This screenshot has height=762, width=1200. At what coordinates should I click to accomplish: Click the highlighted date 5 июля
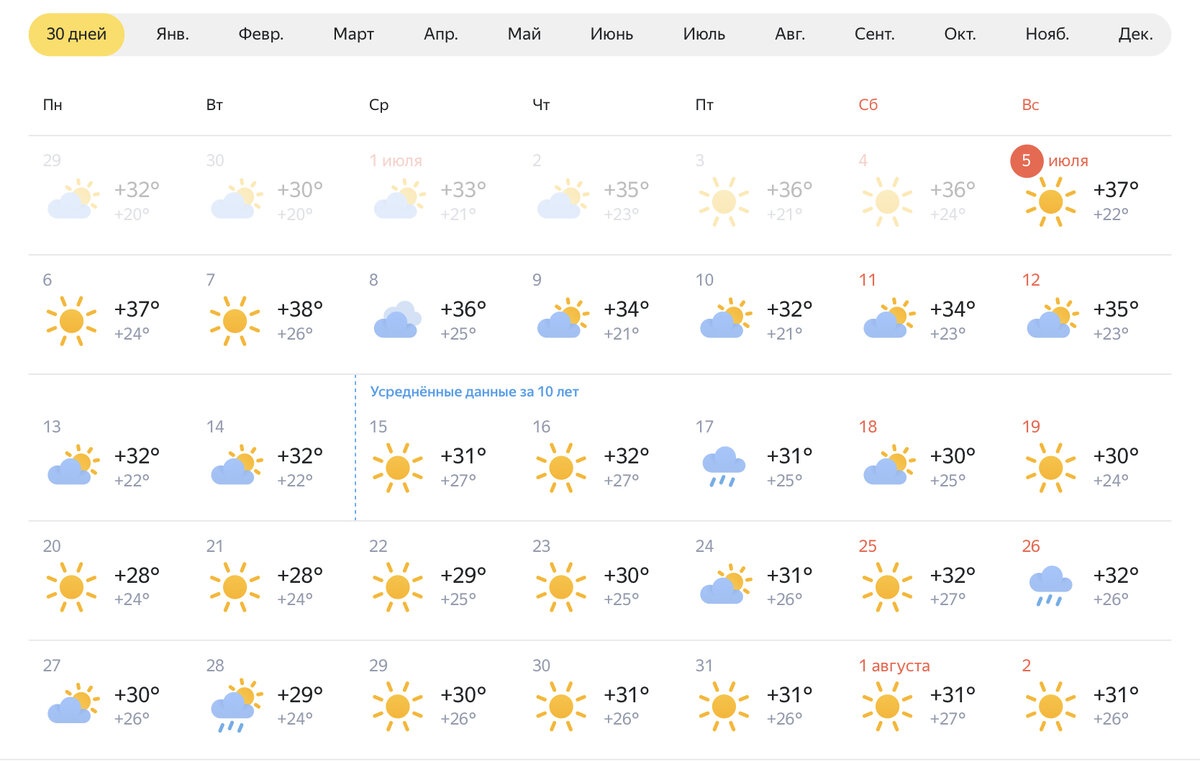pos(1049,161)
